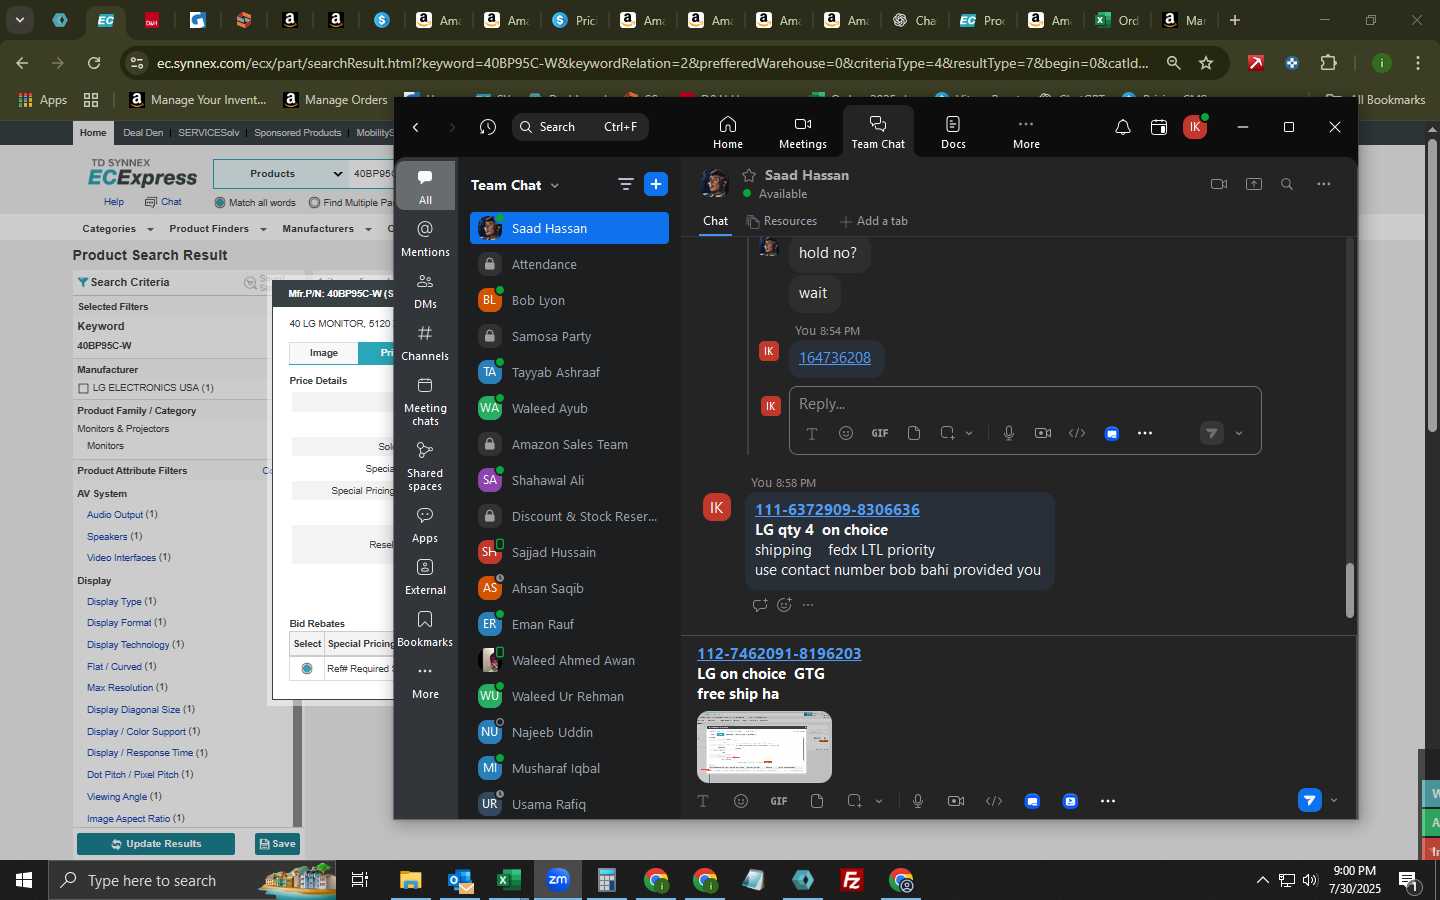
Task: Open order link 164736208
Action: click(834, 358)
